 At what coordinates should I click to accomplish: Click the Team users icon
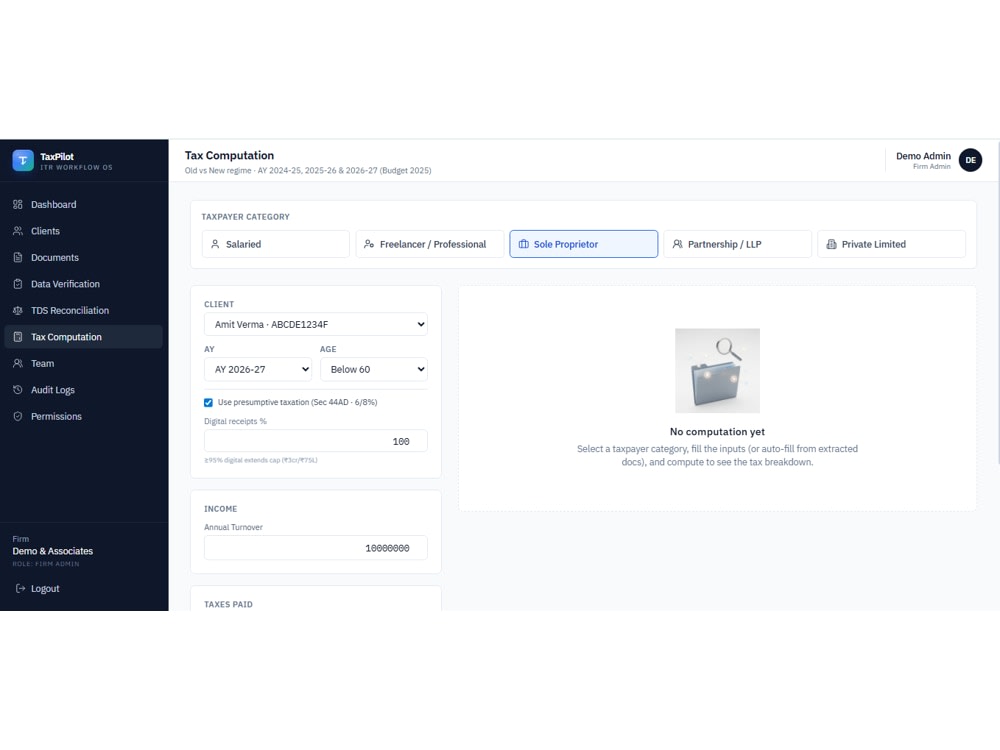pyautogui.click(x=18, y=364)
